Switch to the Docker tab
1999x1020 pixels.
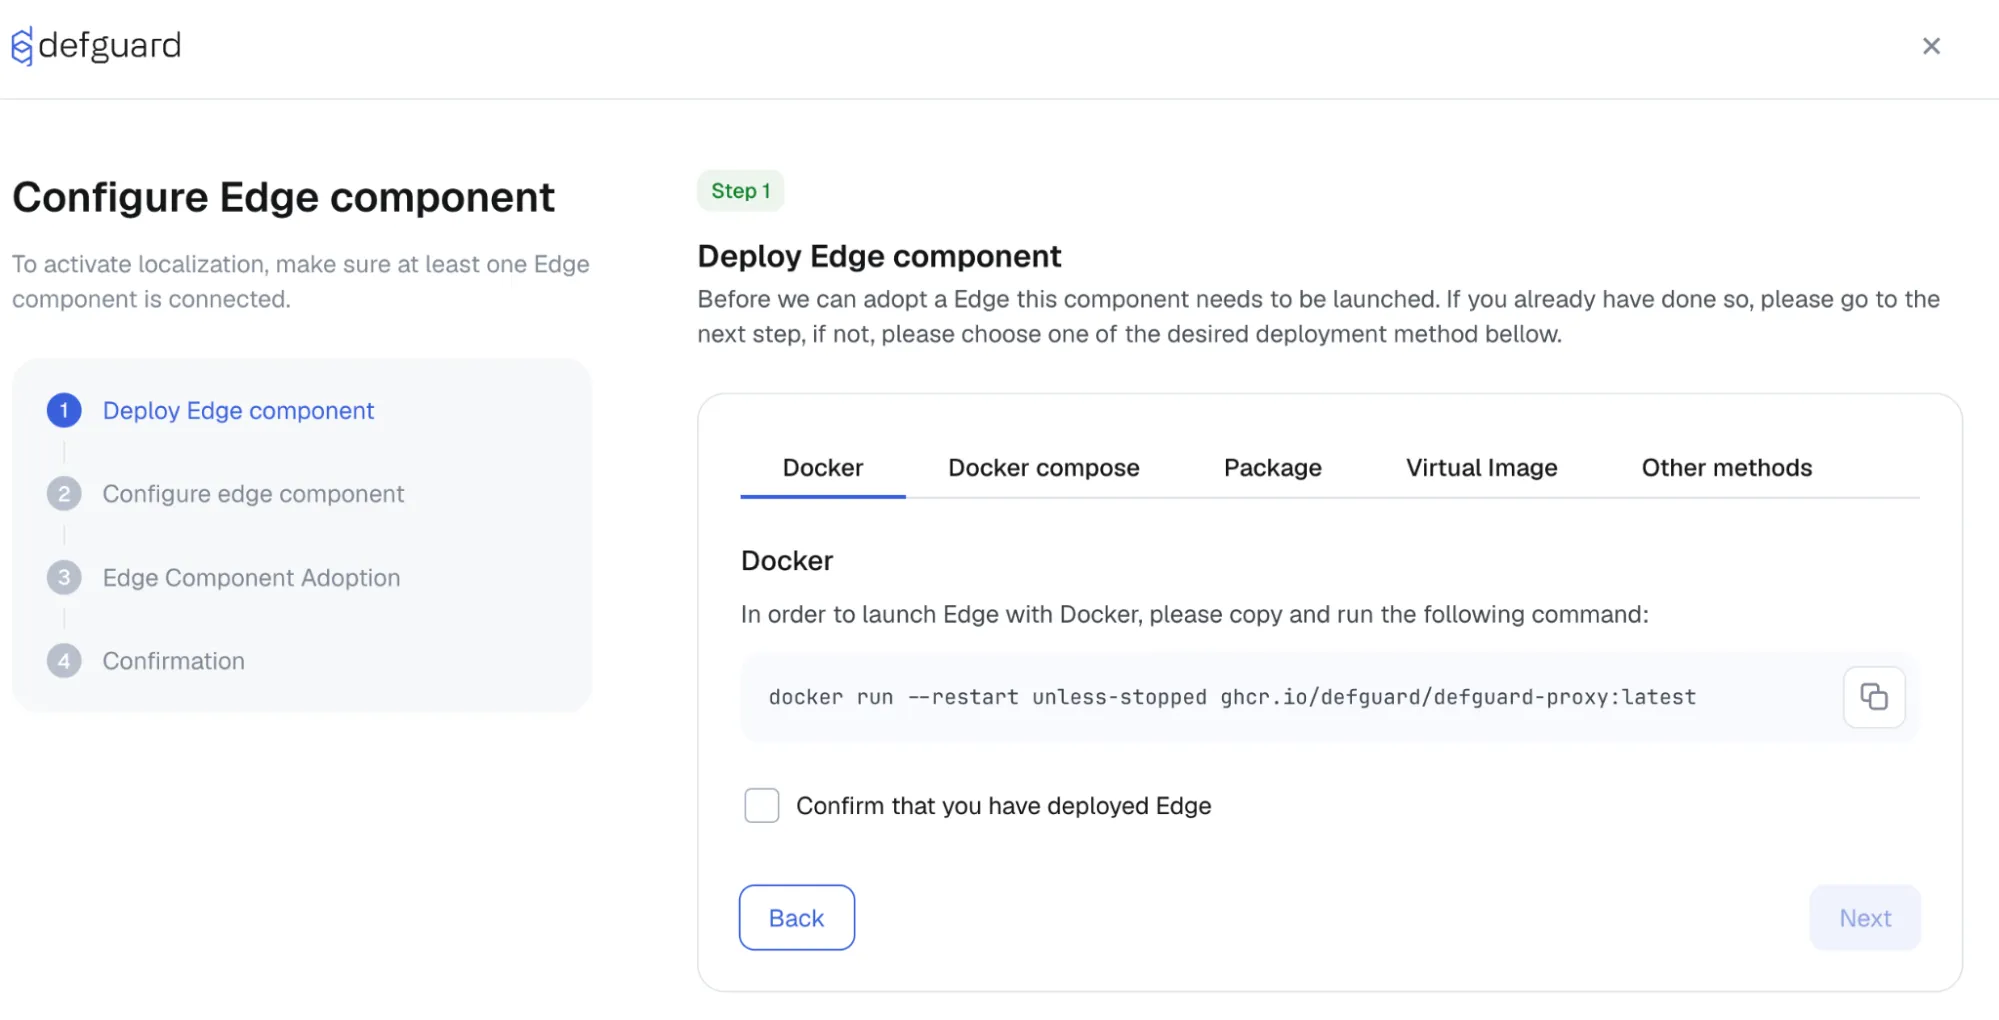(822, 467)
